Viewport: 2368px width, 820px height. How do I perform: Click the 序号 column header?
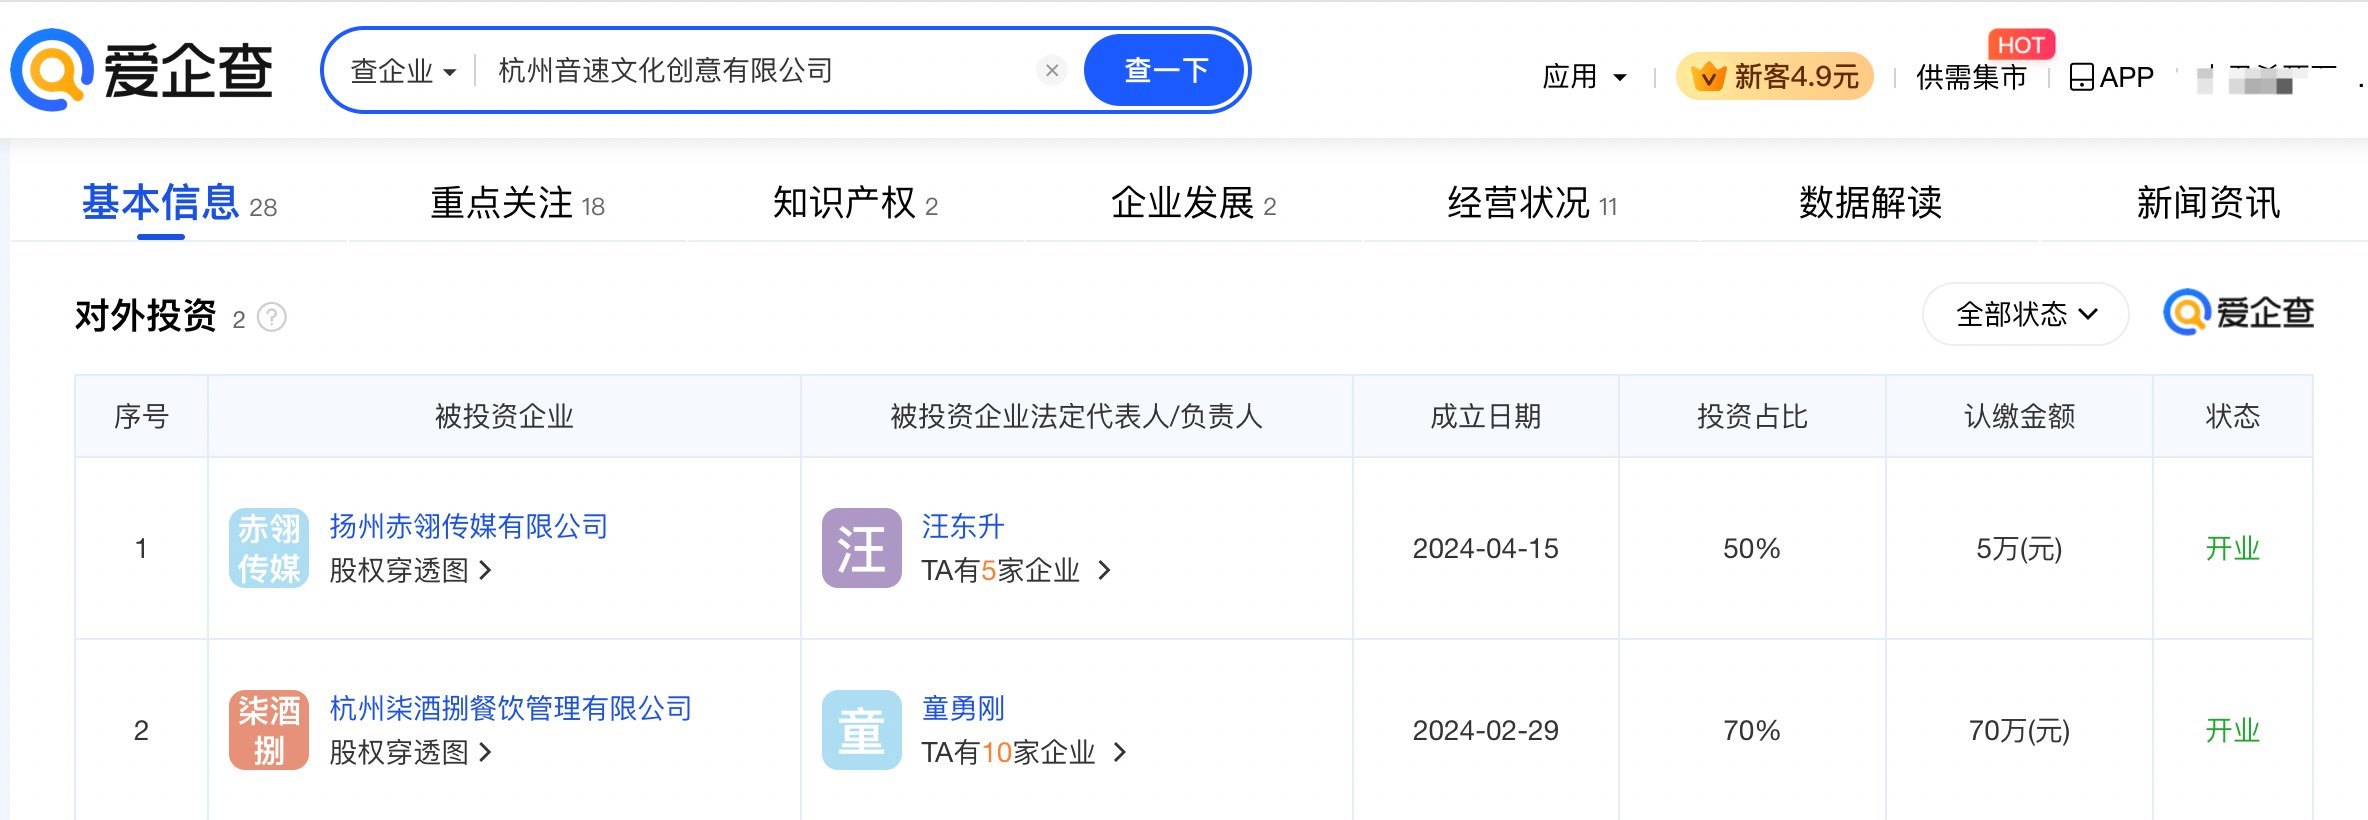141,416
